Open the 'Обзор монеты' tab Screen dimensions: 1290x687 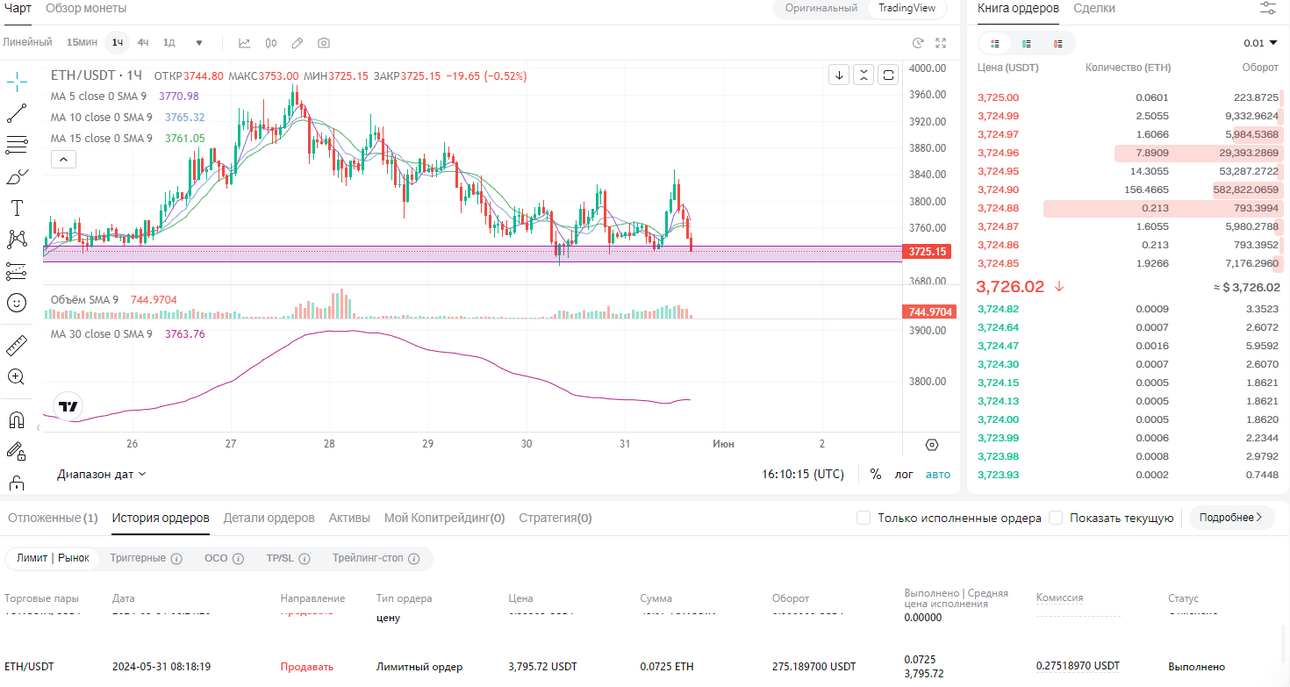[86, 8]
